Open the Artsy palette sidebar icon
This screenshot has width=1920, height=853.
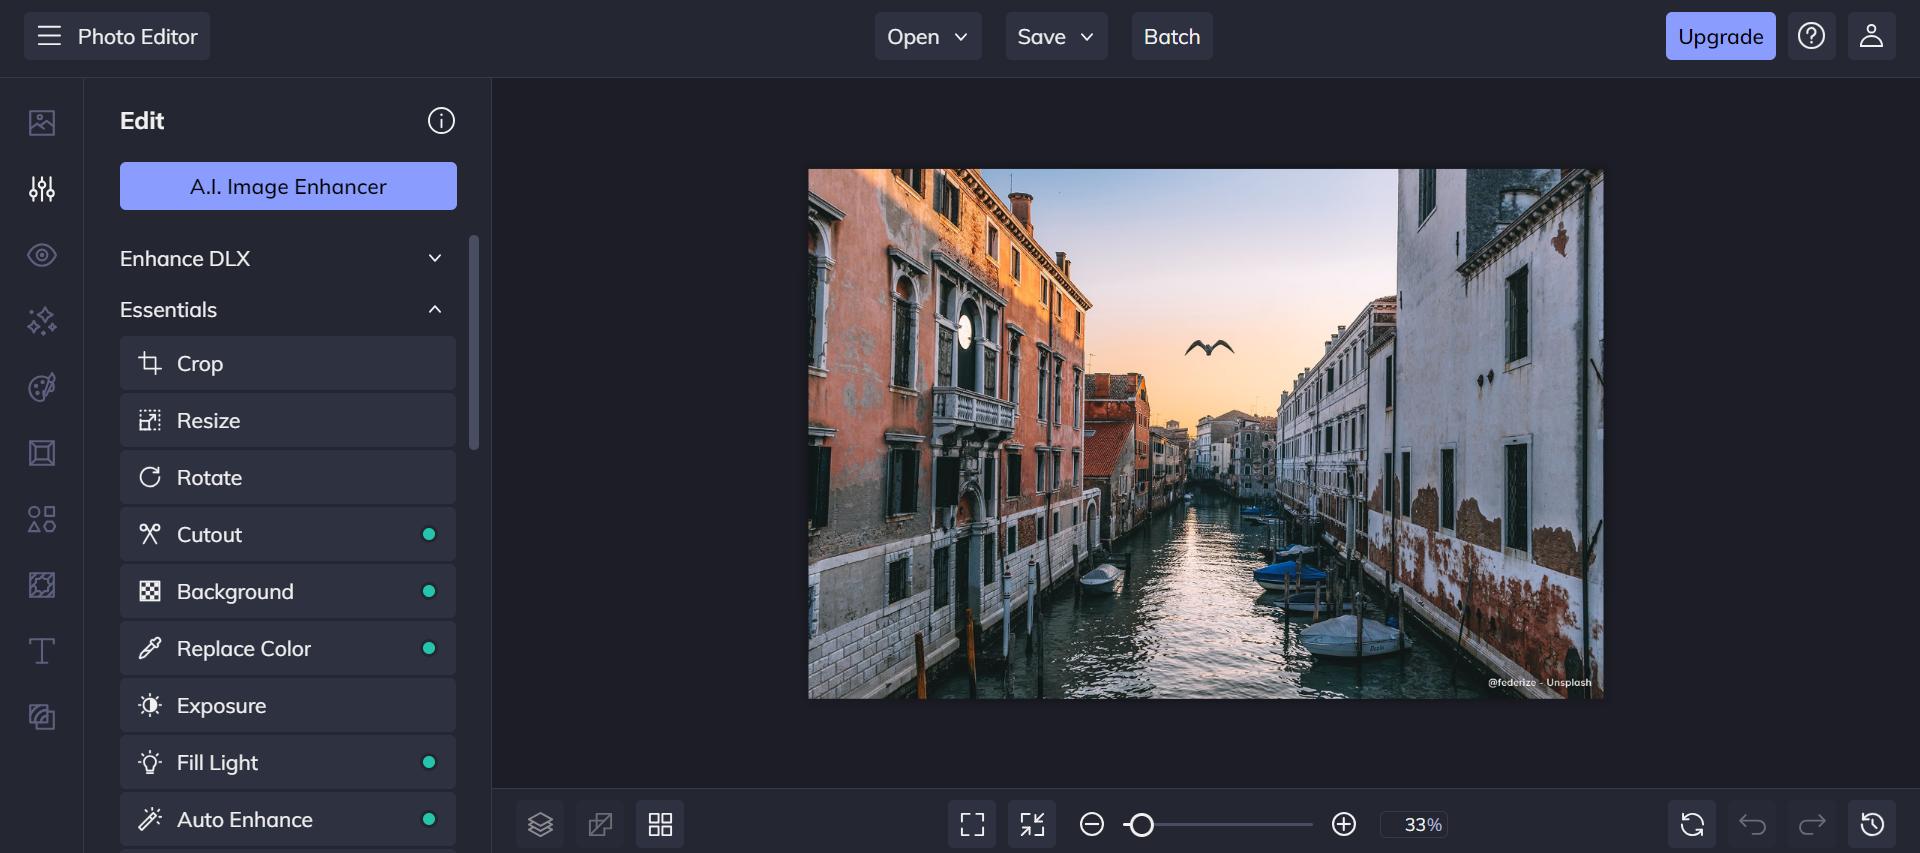42,387
